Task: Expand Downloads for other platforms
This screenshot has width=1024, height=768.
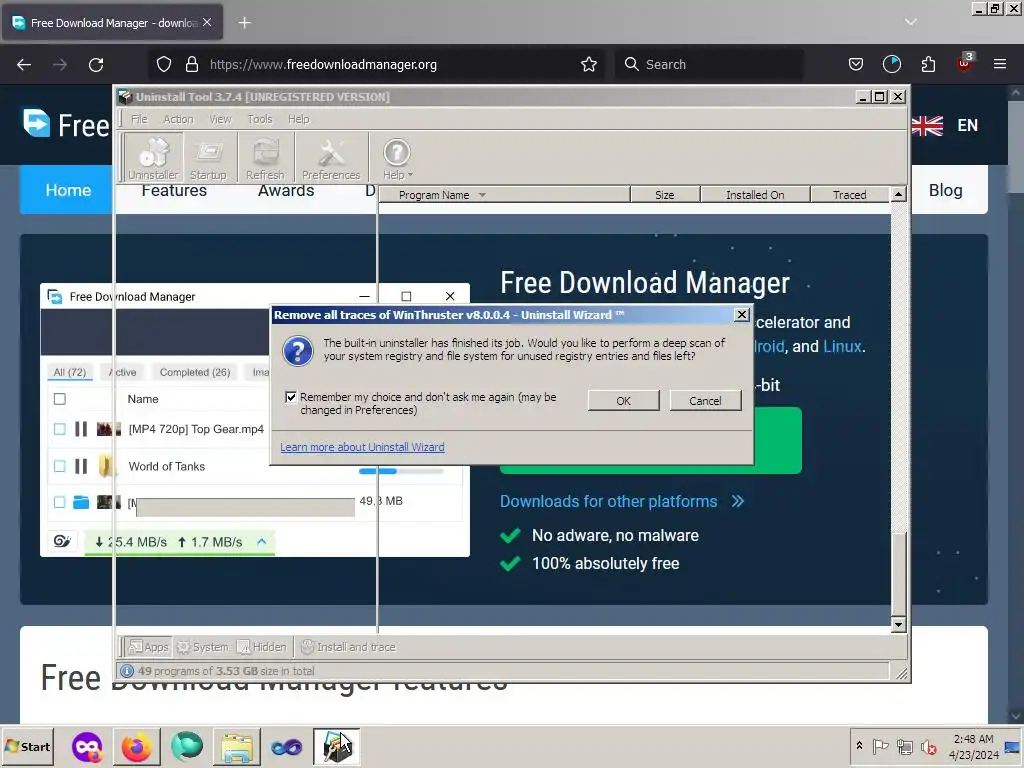Action: coord(622,501)
